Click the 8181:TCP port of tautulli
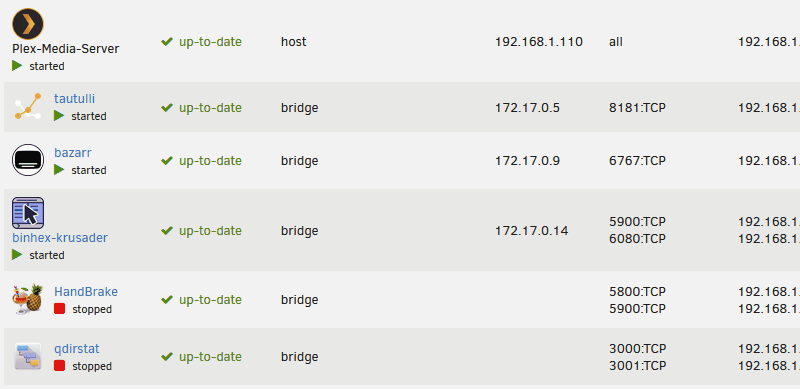This screenshot has height=389, width=800. click(637, 108)
